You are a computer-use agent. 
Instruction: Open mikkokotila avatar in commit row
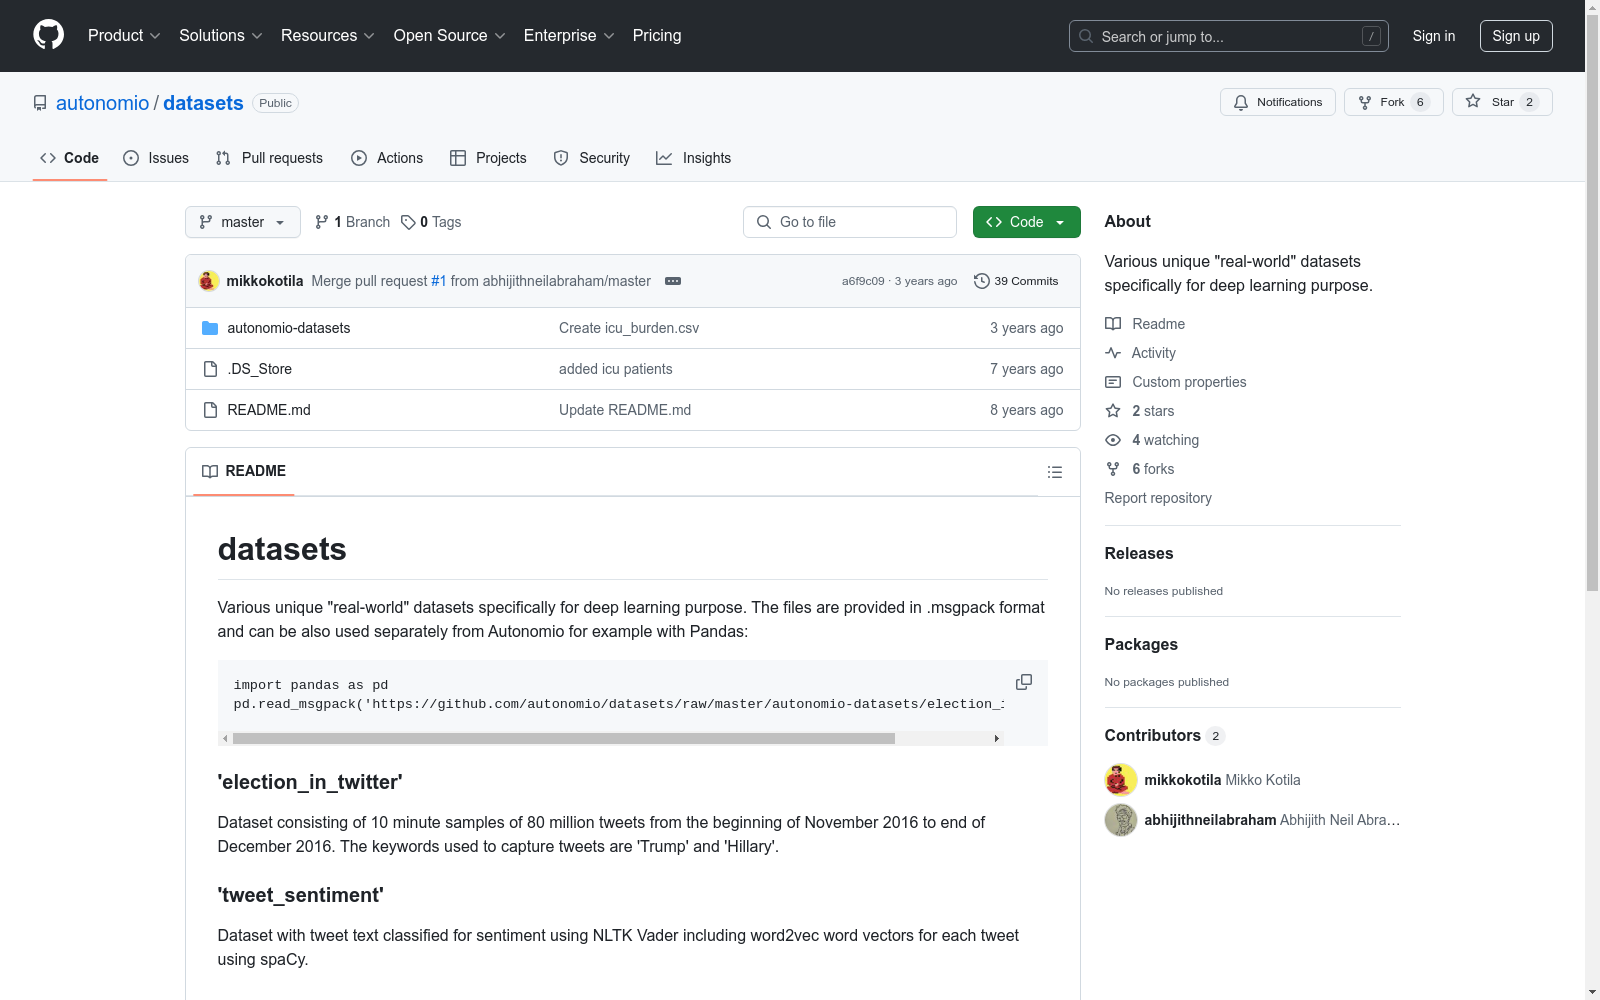(208, 281)
